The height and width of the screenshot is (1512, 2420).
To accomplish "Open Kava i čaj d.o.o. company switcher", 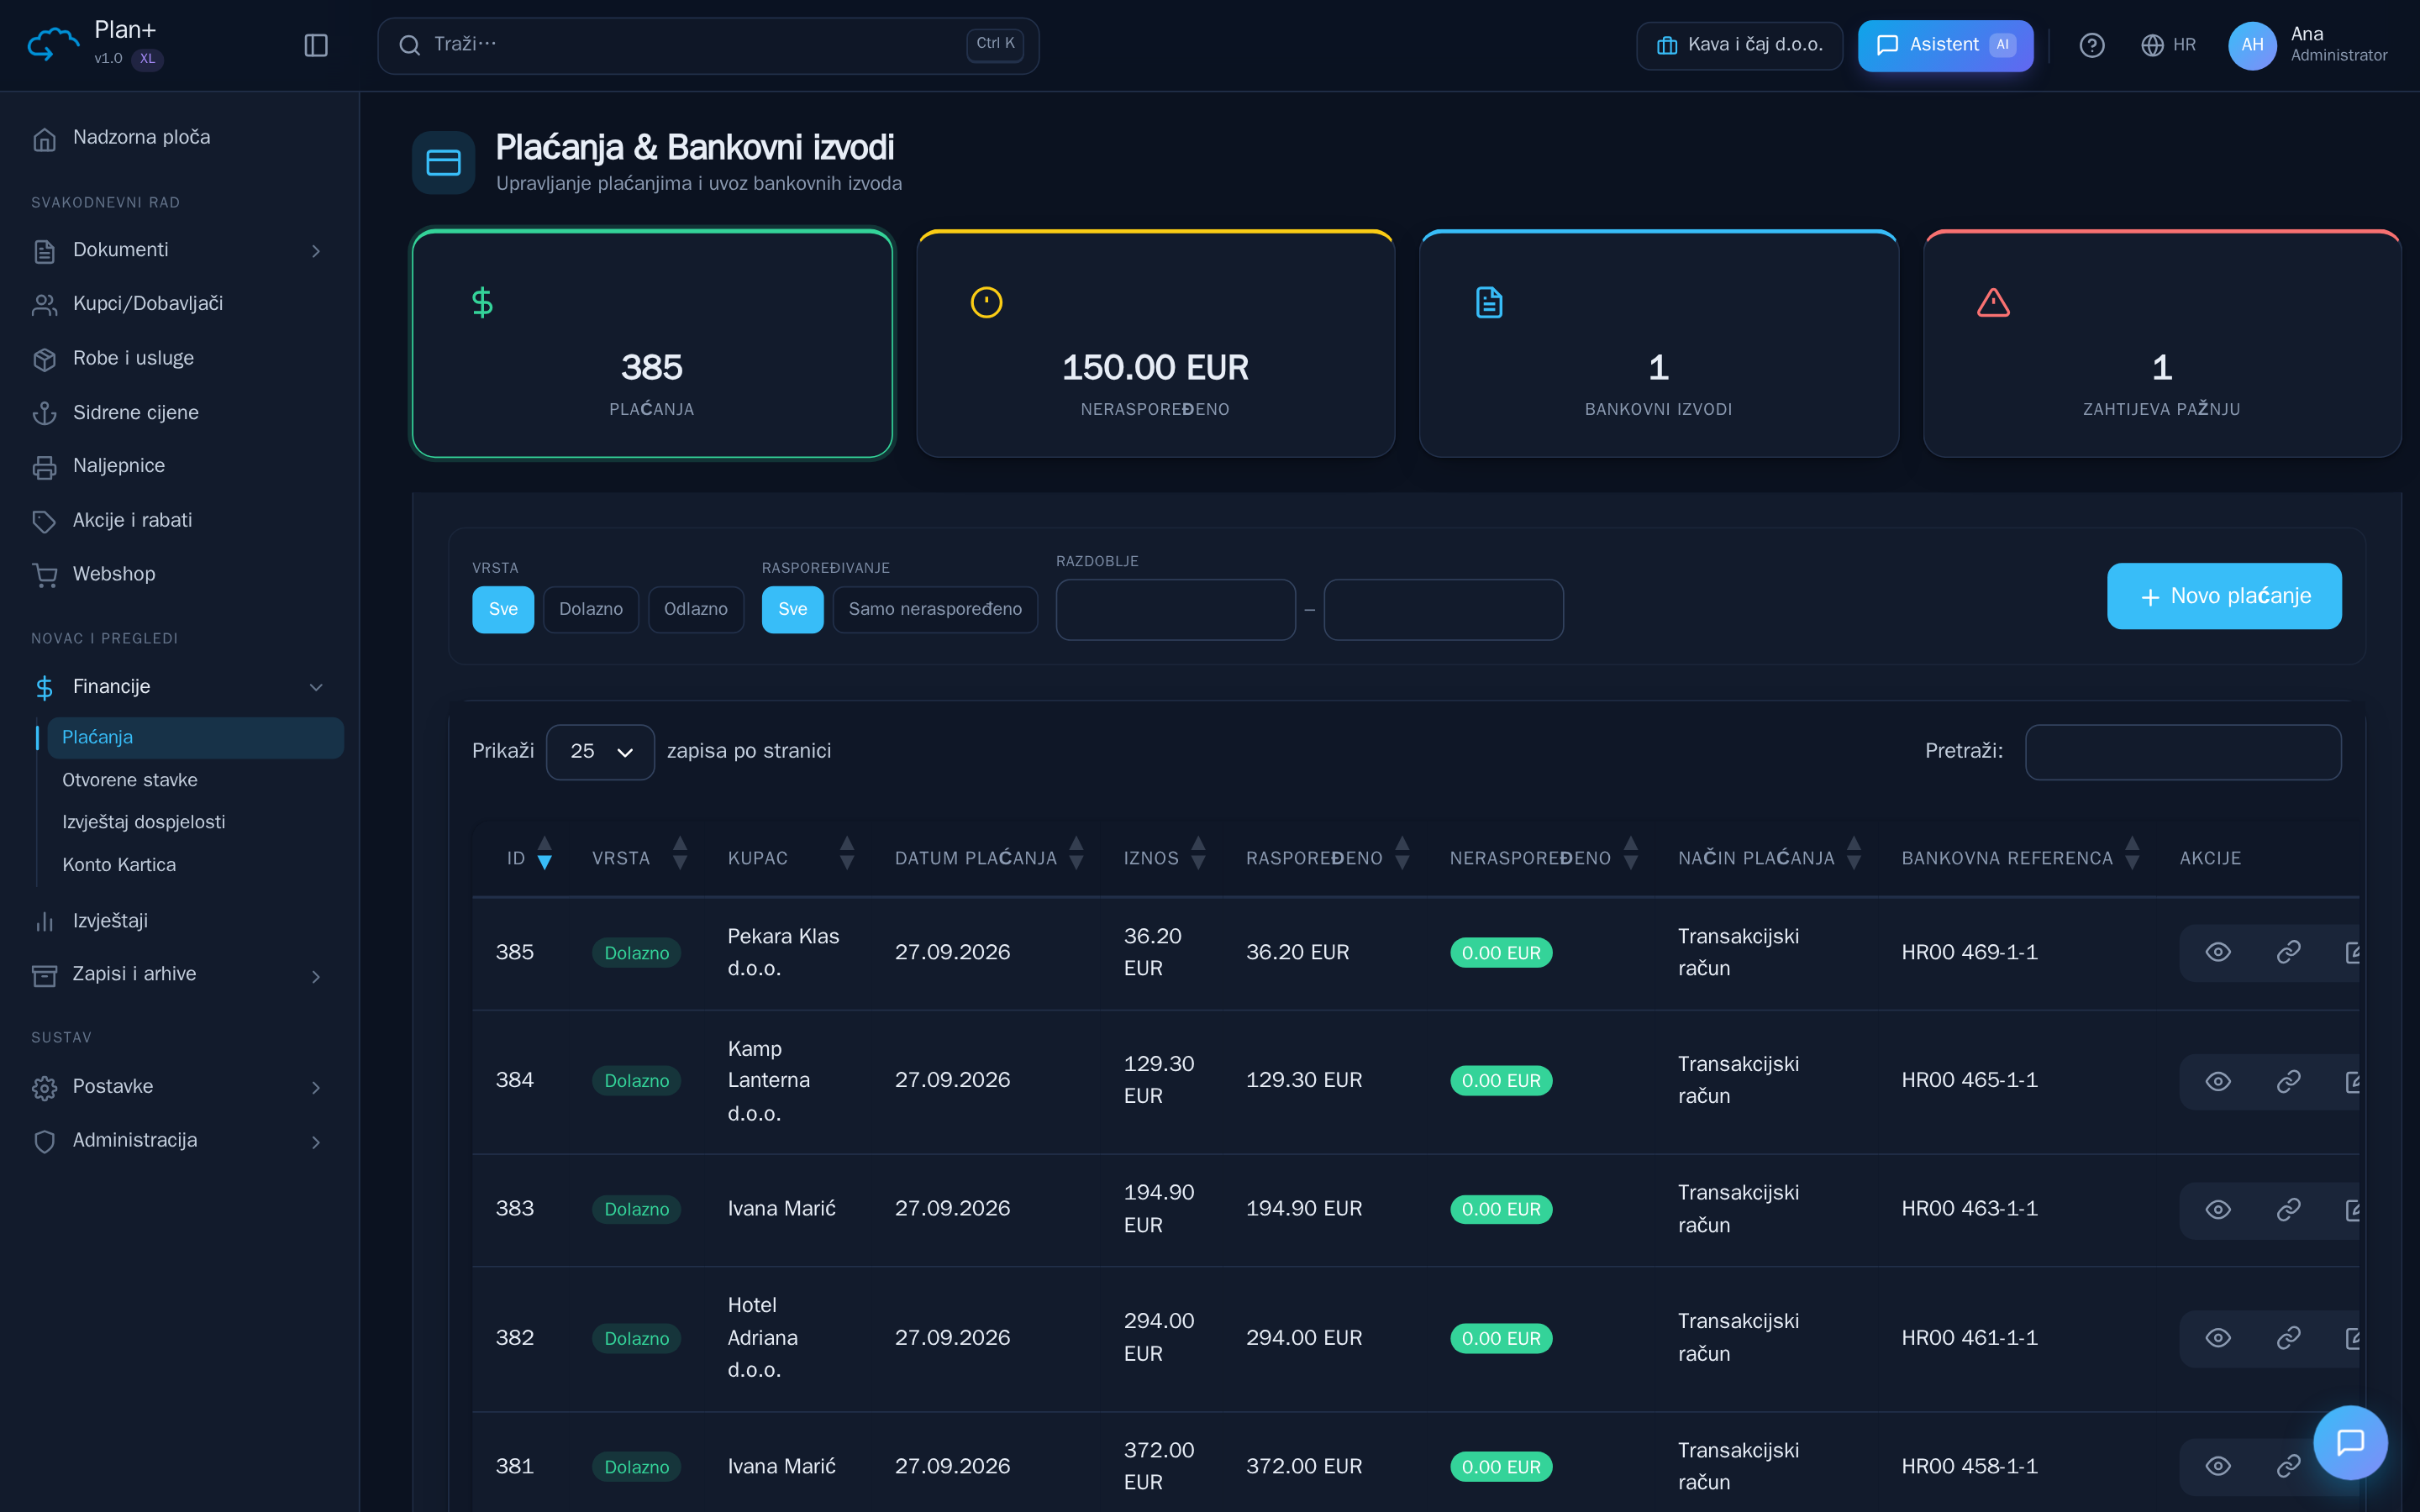I will [1739, 45].
